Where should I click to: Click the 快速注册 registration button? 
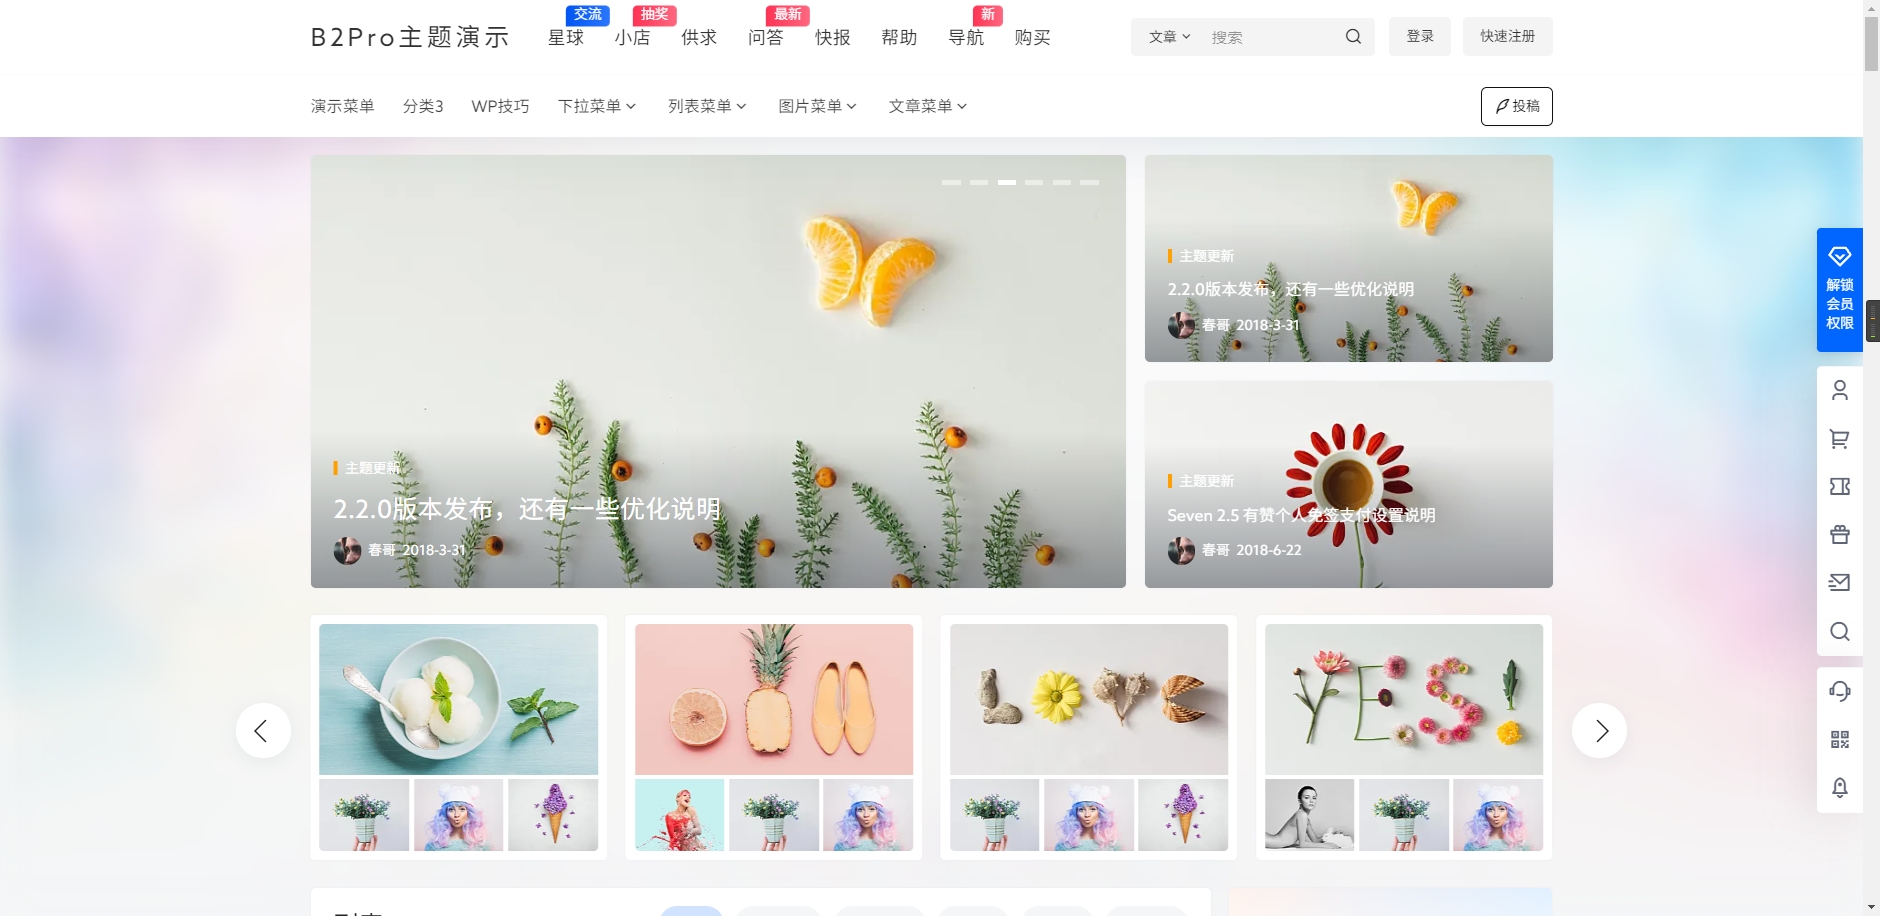[x=1506, y=36]
